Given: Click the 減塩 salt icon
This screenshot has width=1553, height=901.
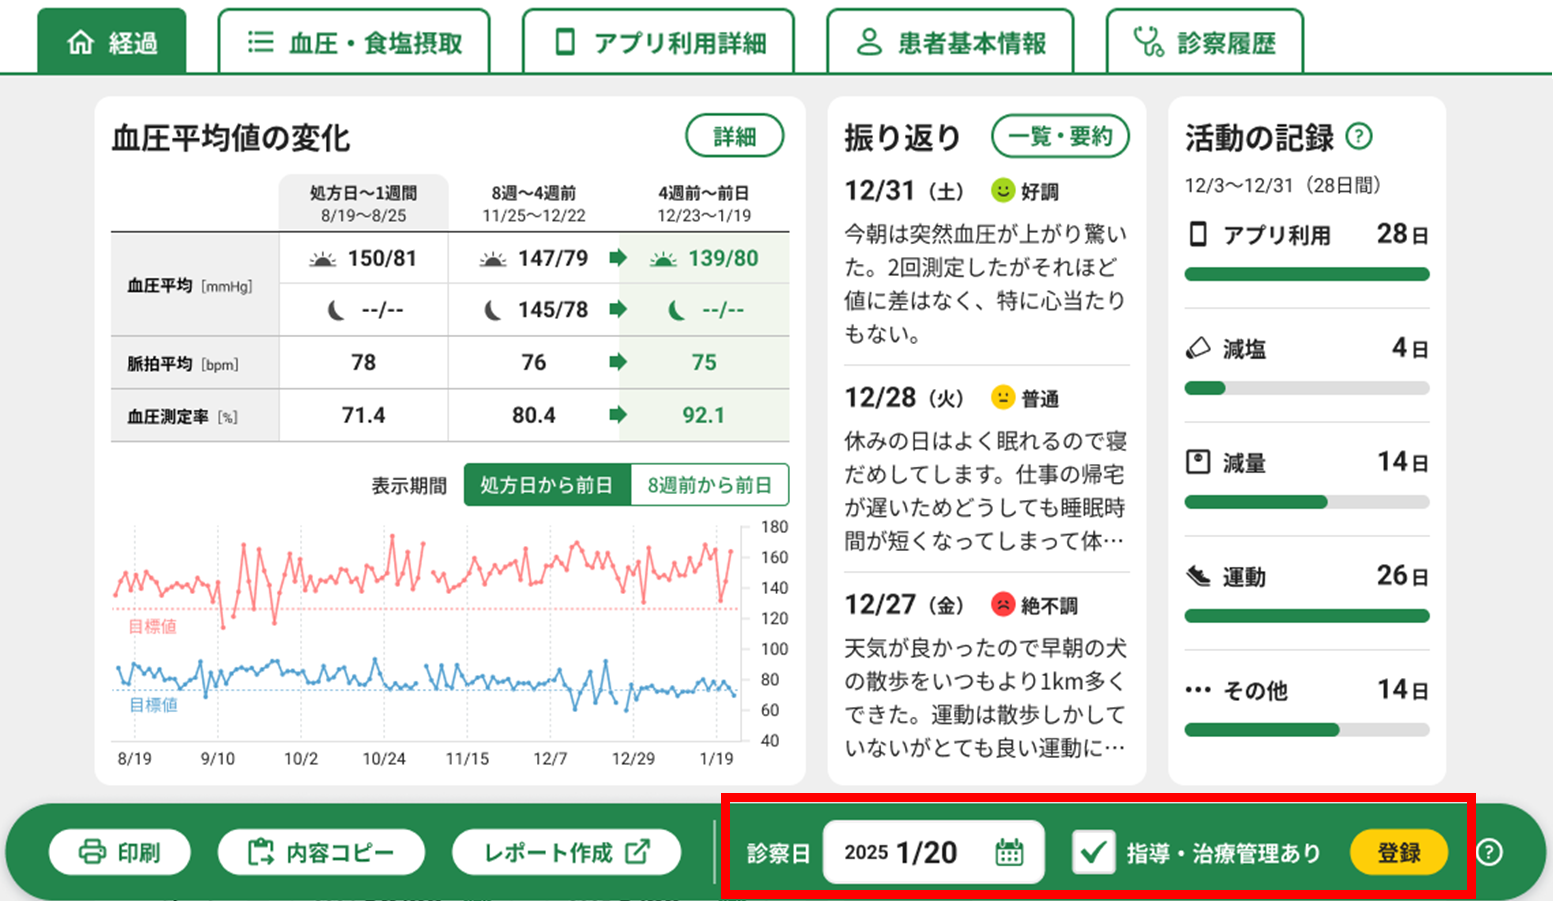Looking at the screenshot, I should point(1198,348).
